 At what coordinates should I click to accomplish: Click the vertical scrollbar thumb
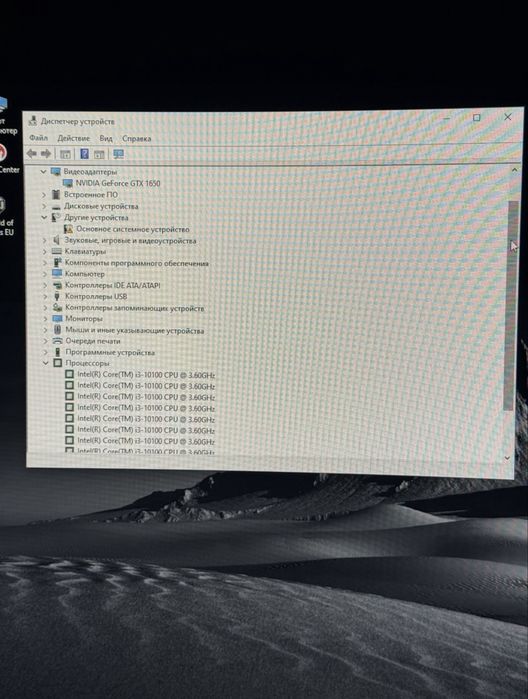511,305
